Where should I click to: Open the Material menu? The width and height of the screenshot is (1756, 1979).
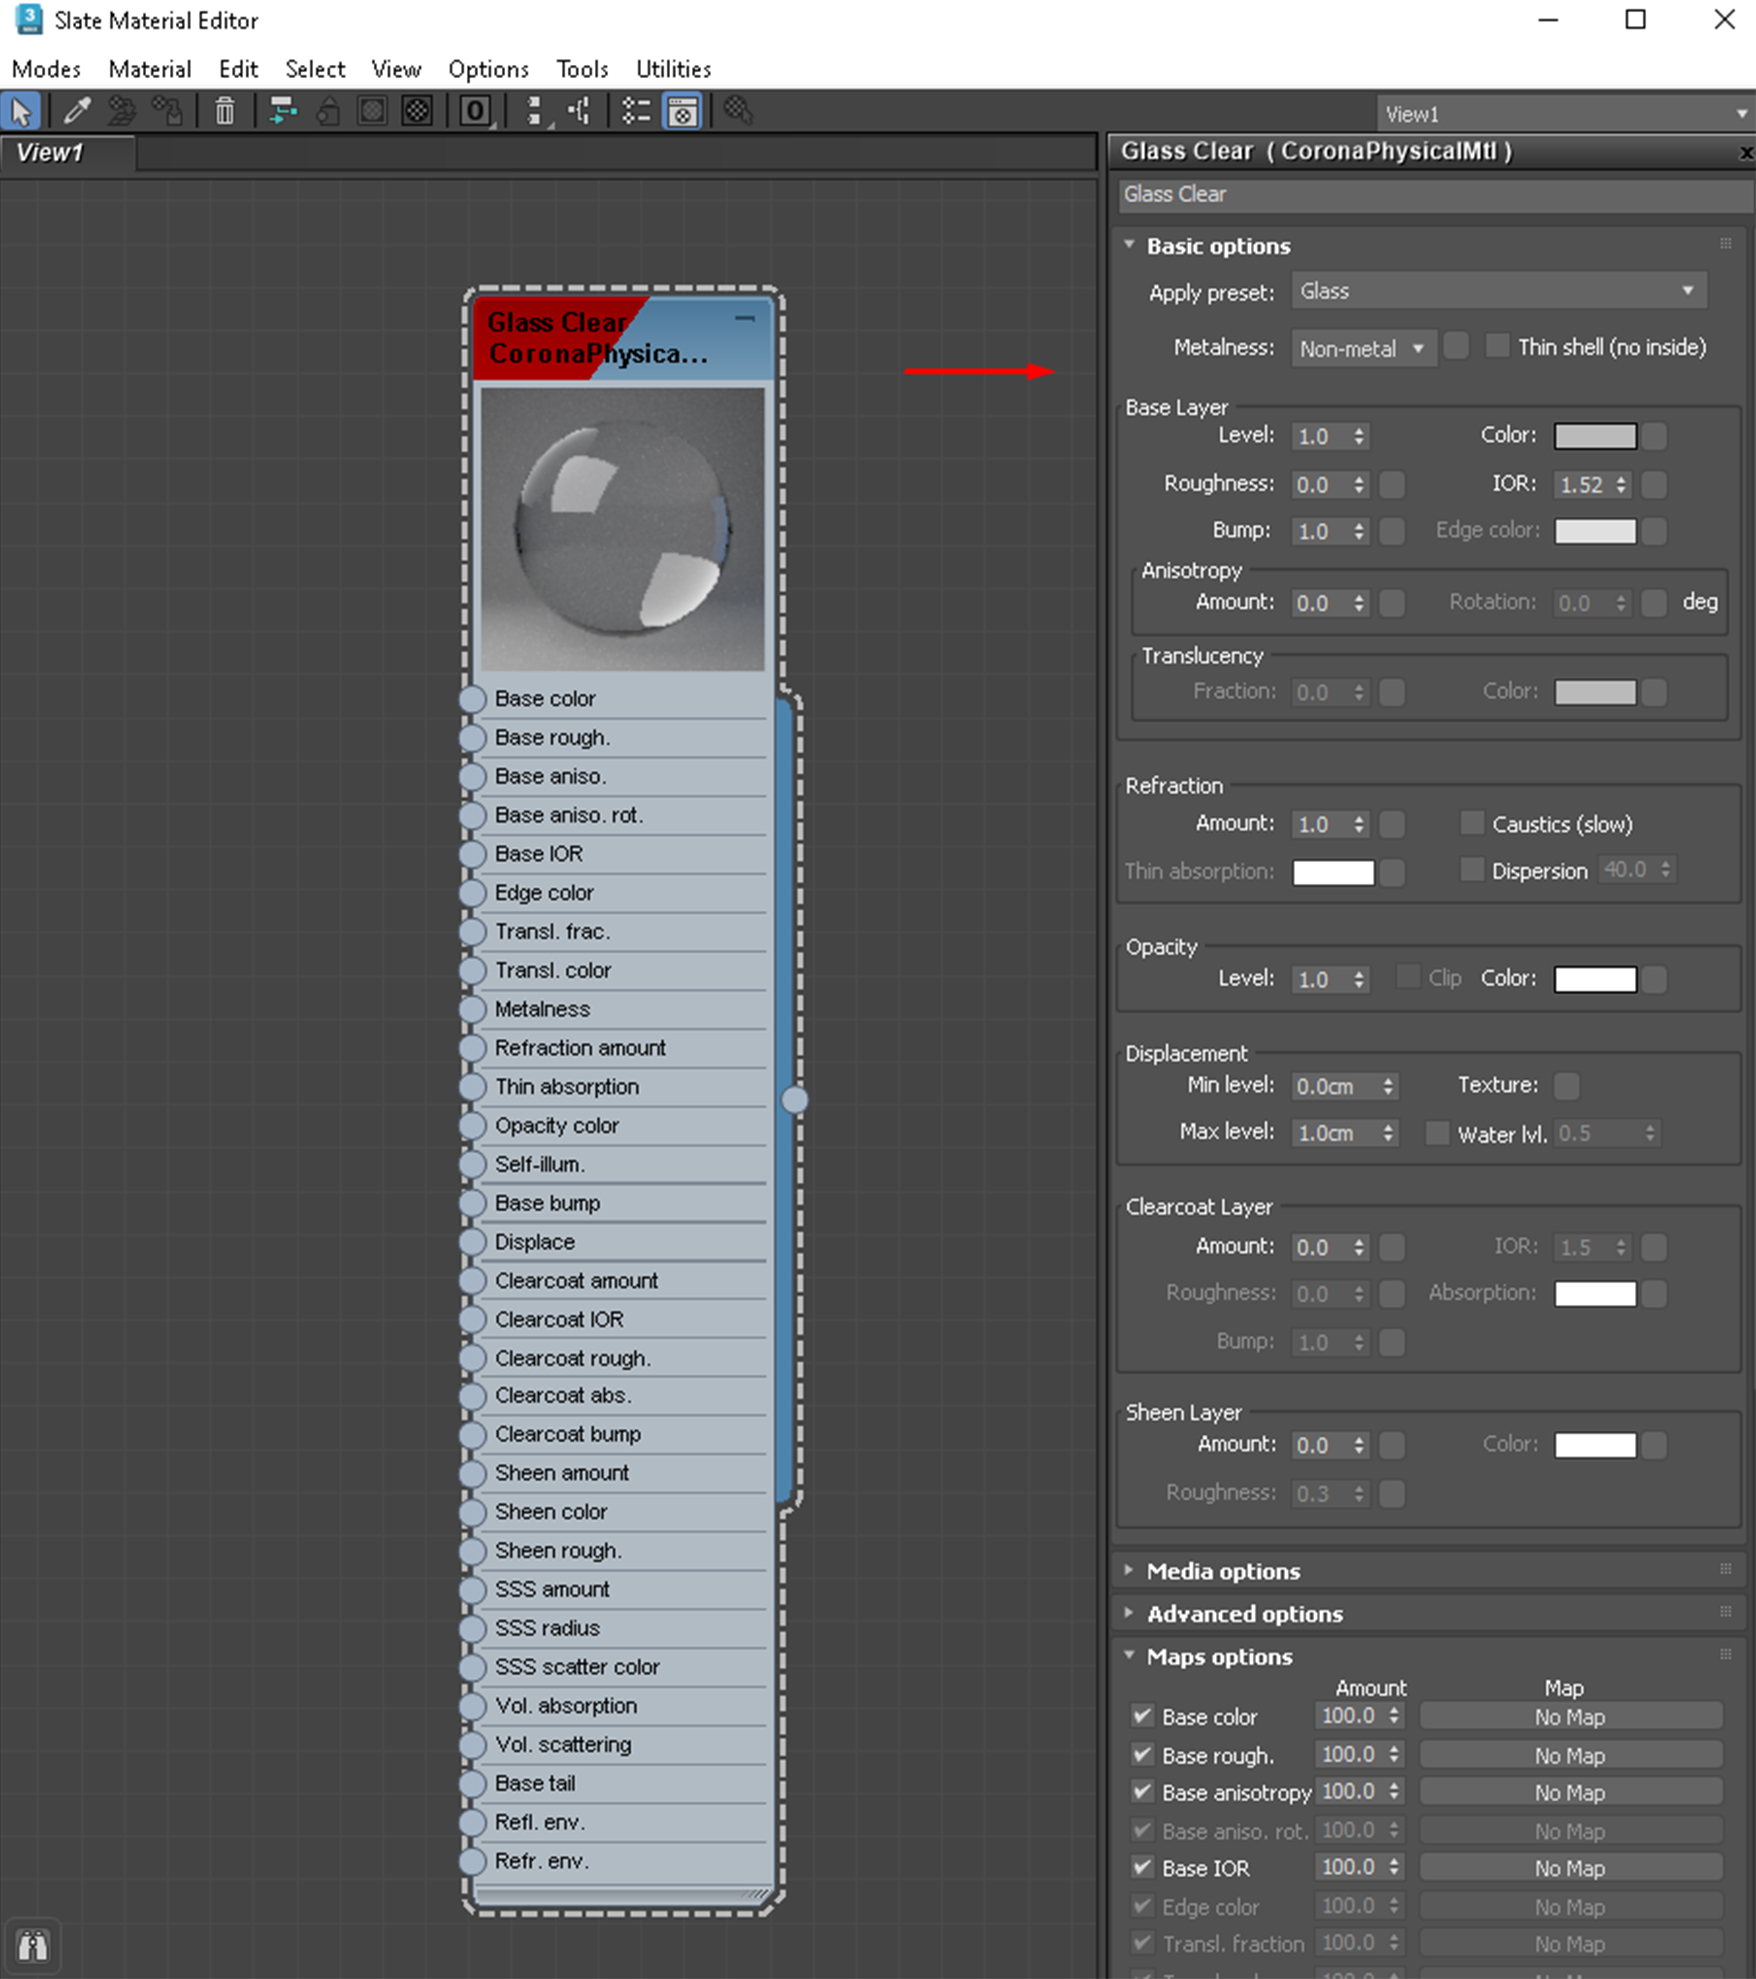[150, 69]
